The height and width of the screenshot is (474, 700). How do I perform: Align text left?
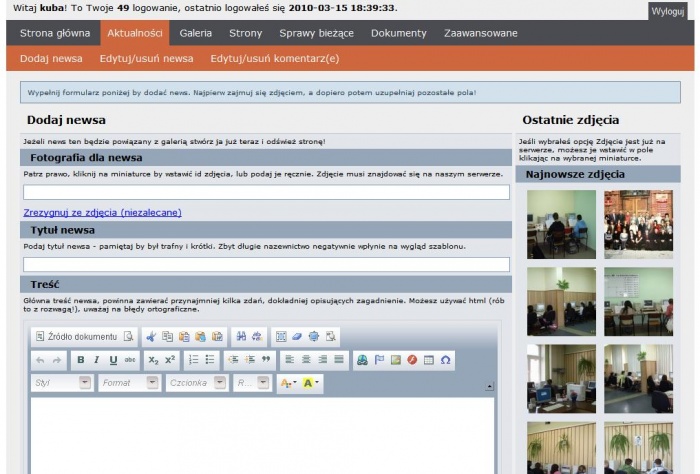pos(289,360)
